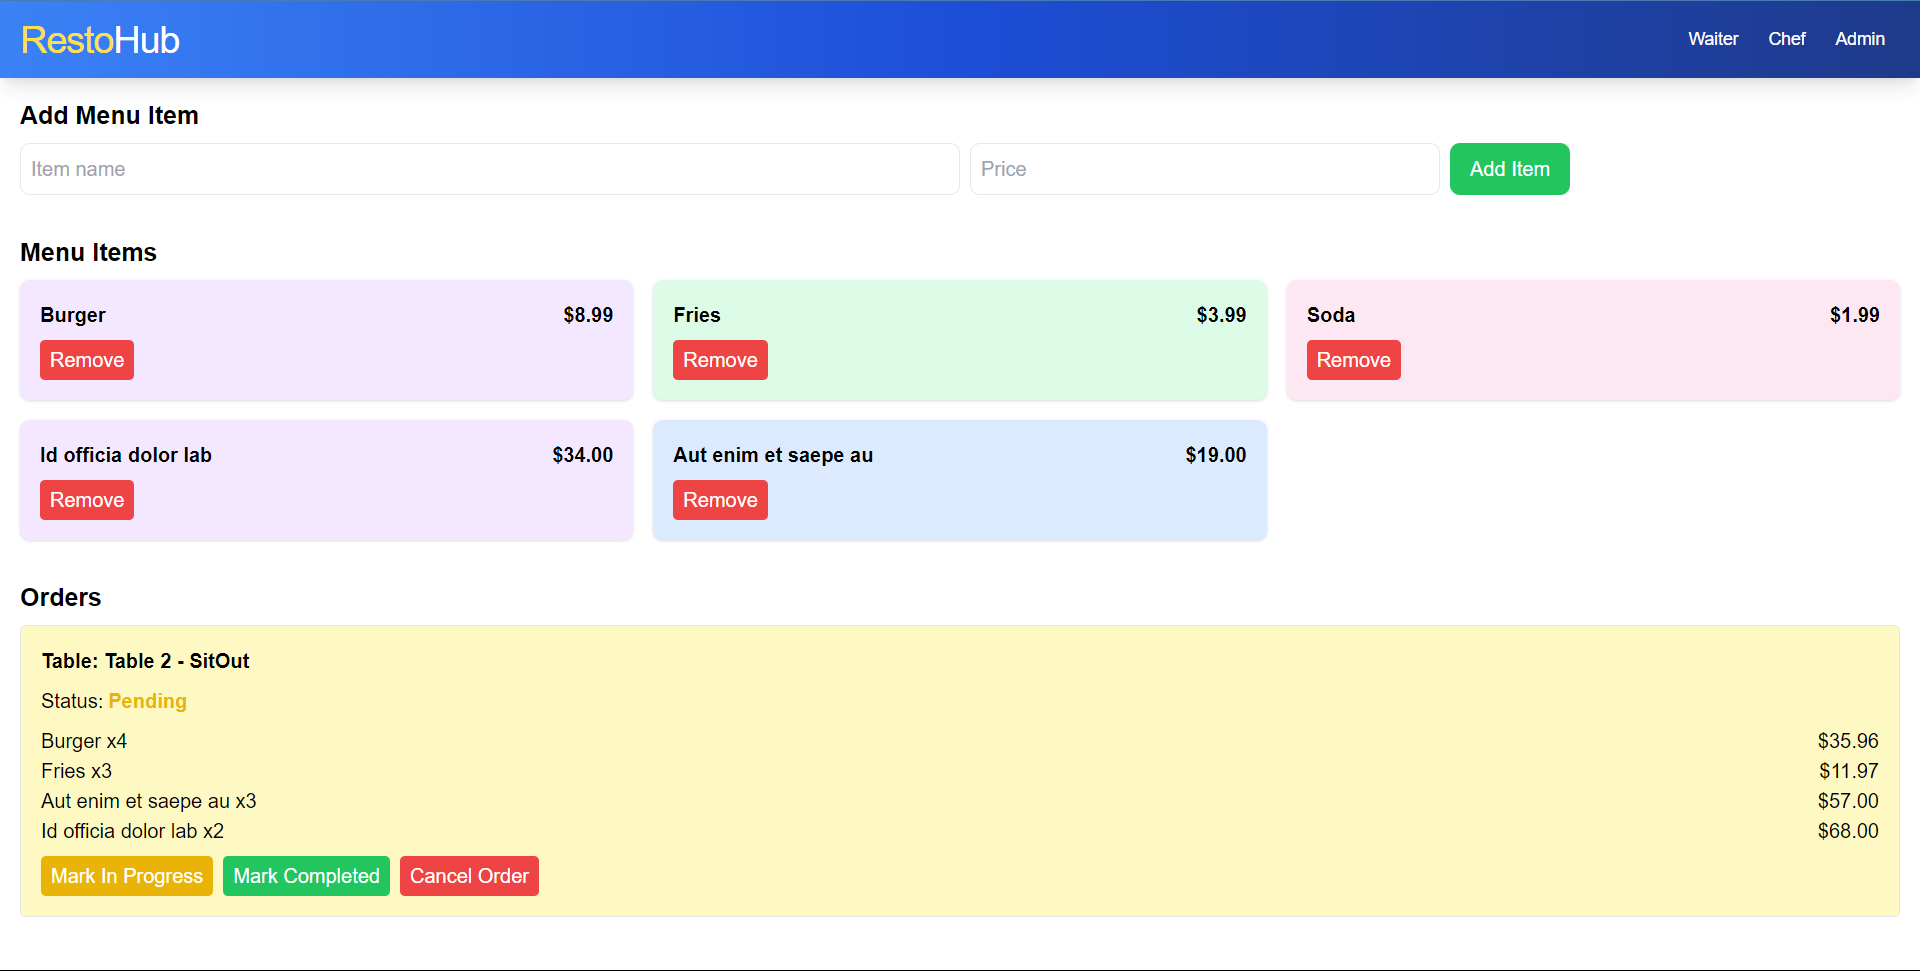Click the Aut enim et saepe au card title
This screenshot has width=1920, height=971.
coord(773,455)
